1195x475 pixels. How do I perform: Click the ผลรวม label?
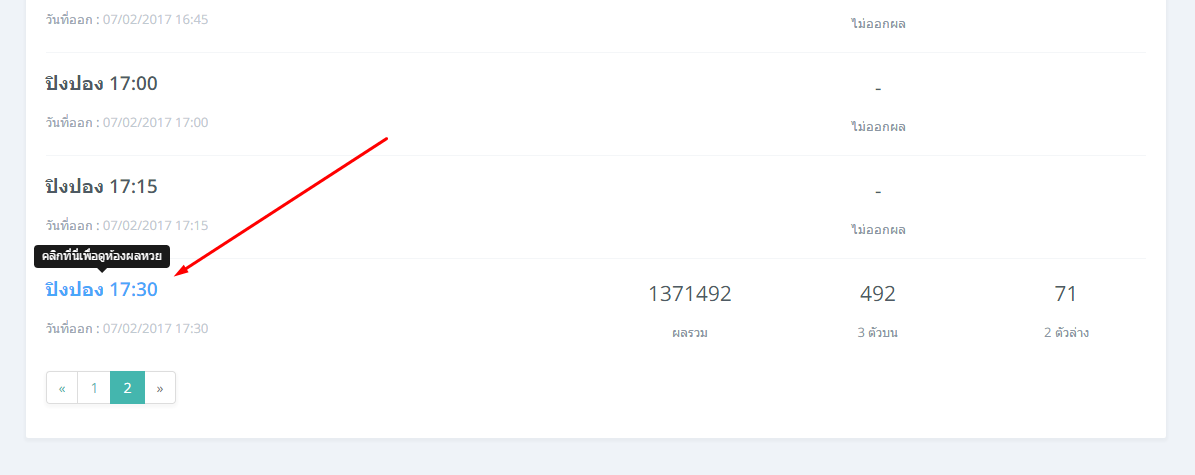click(x=690, y=333)
